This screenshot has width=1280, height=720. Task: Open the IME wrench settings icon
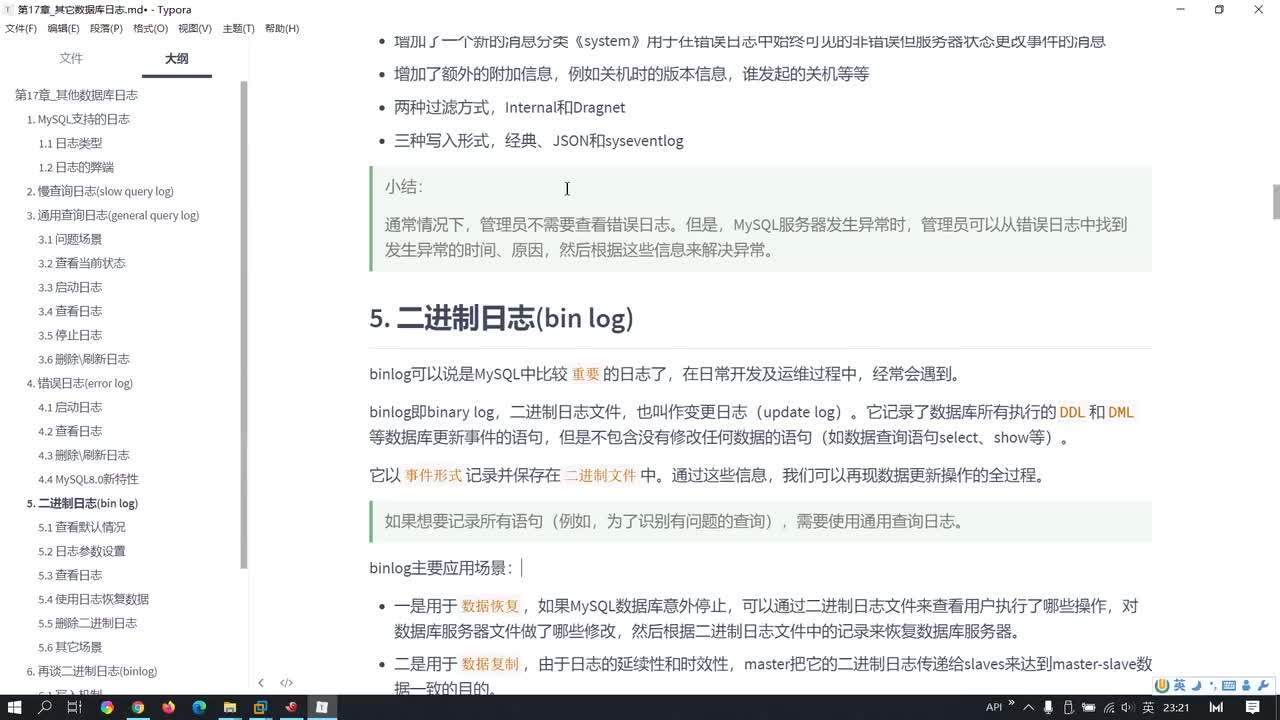coord(1263,685)
